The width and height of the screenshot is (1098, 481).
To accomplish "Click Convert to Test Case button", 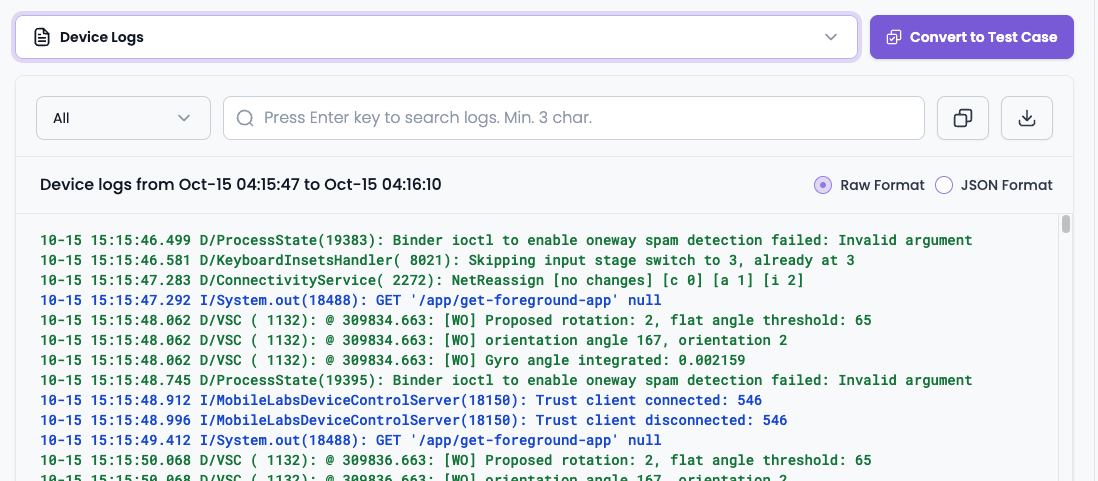I will pyautogui.click(x=971, y=37).
